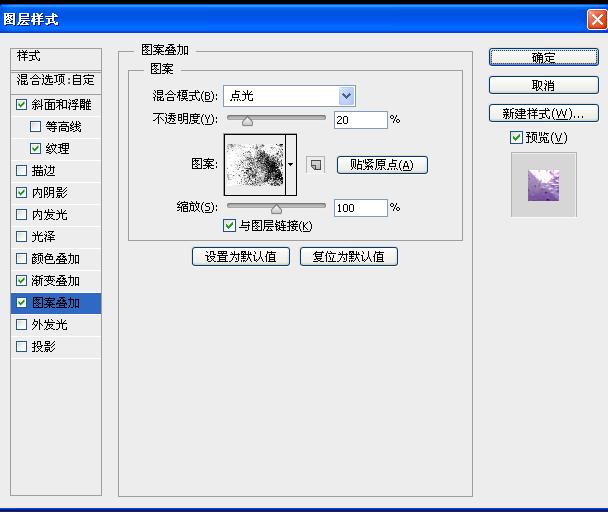Enable the 外发光 checkbox

click(22, 325)
